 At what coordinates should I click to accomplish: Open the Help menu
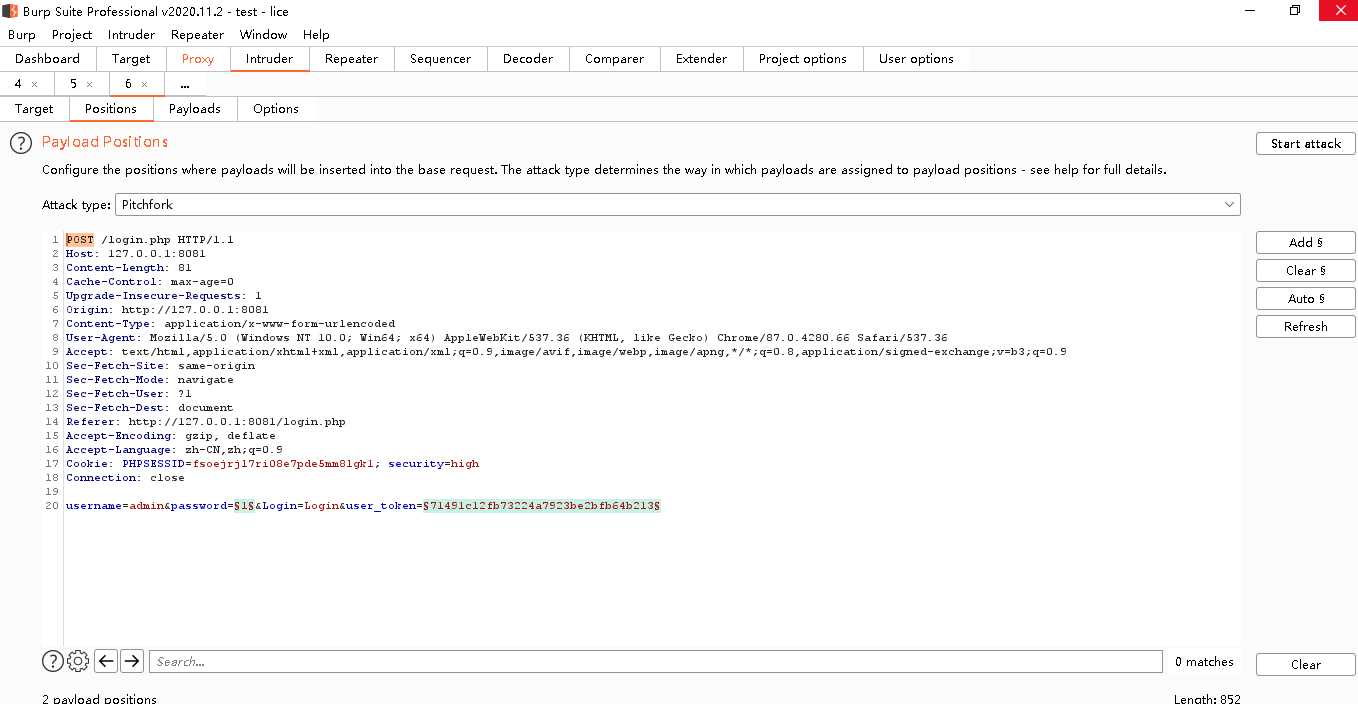pyautogui.click(x=316, y=34)
